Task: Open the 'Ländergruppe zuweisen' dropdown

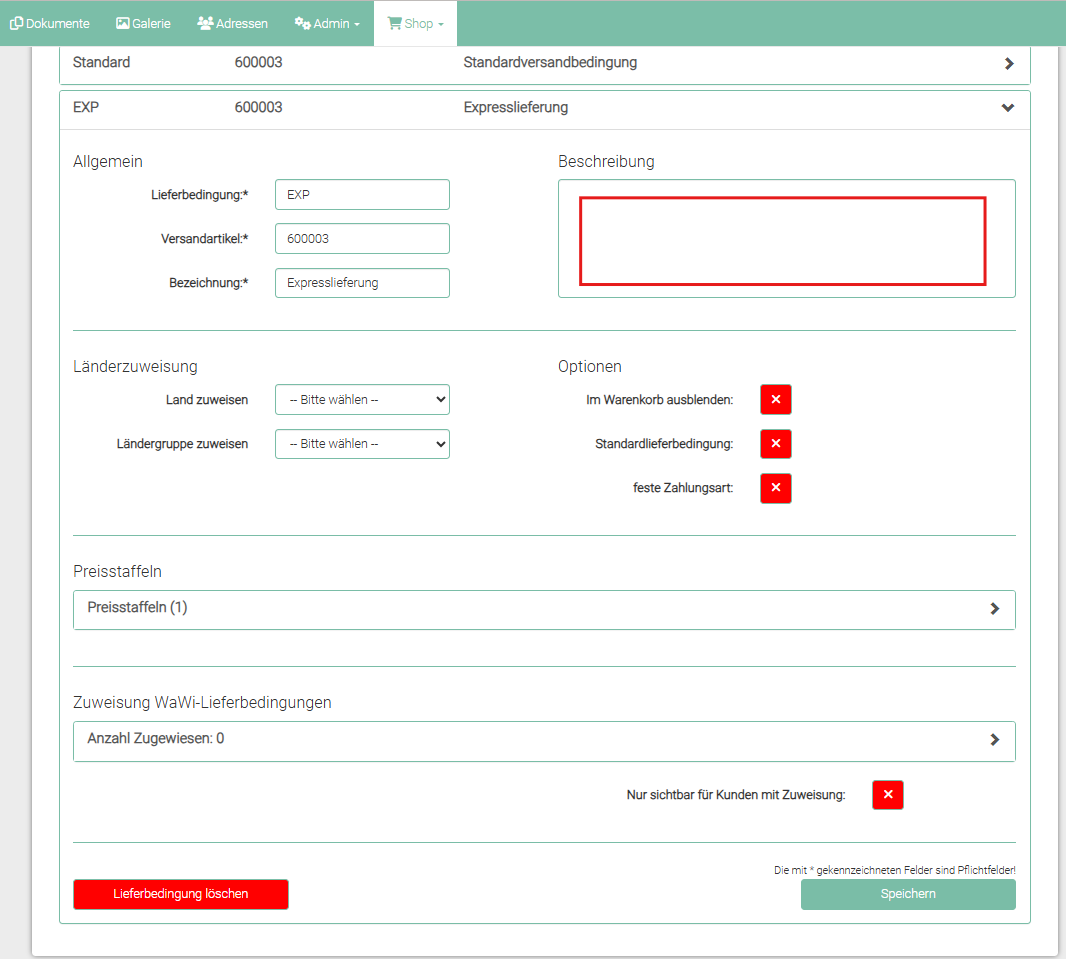Action: (362, 444)
